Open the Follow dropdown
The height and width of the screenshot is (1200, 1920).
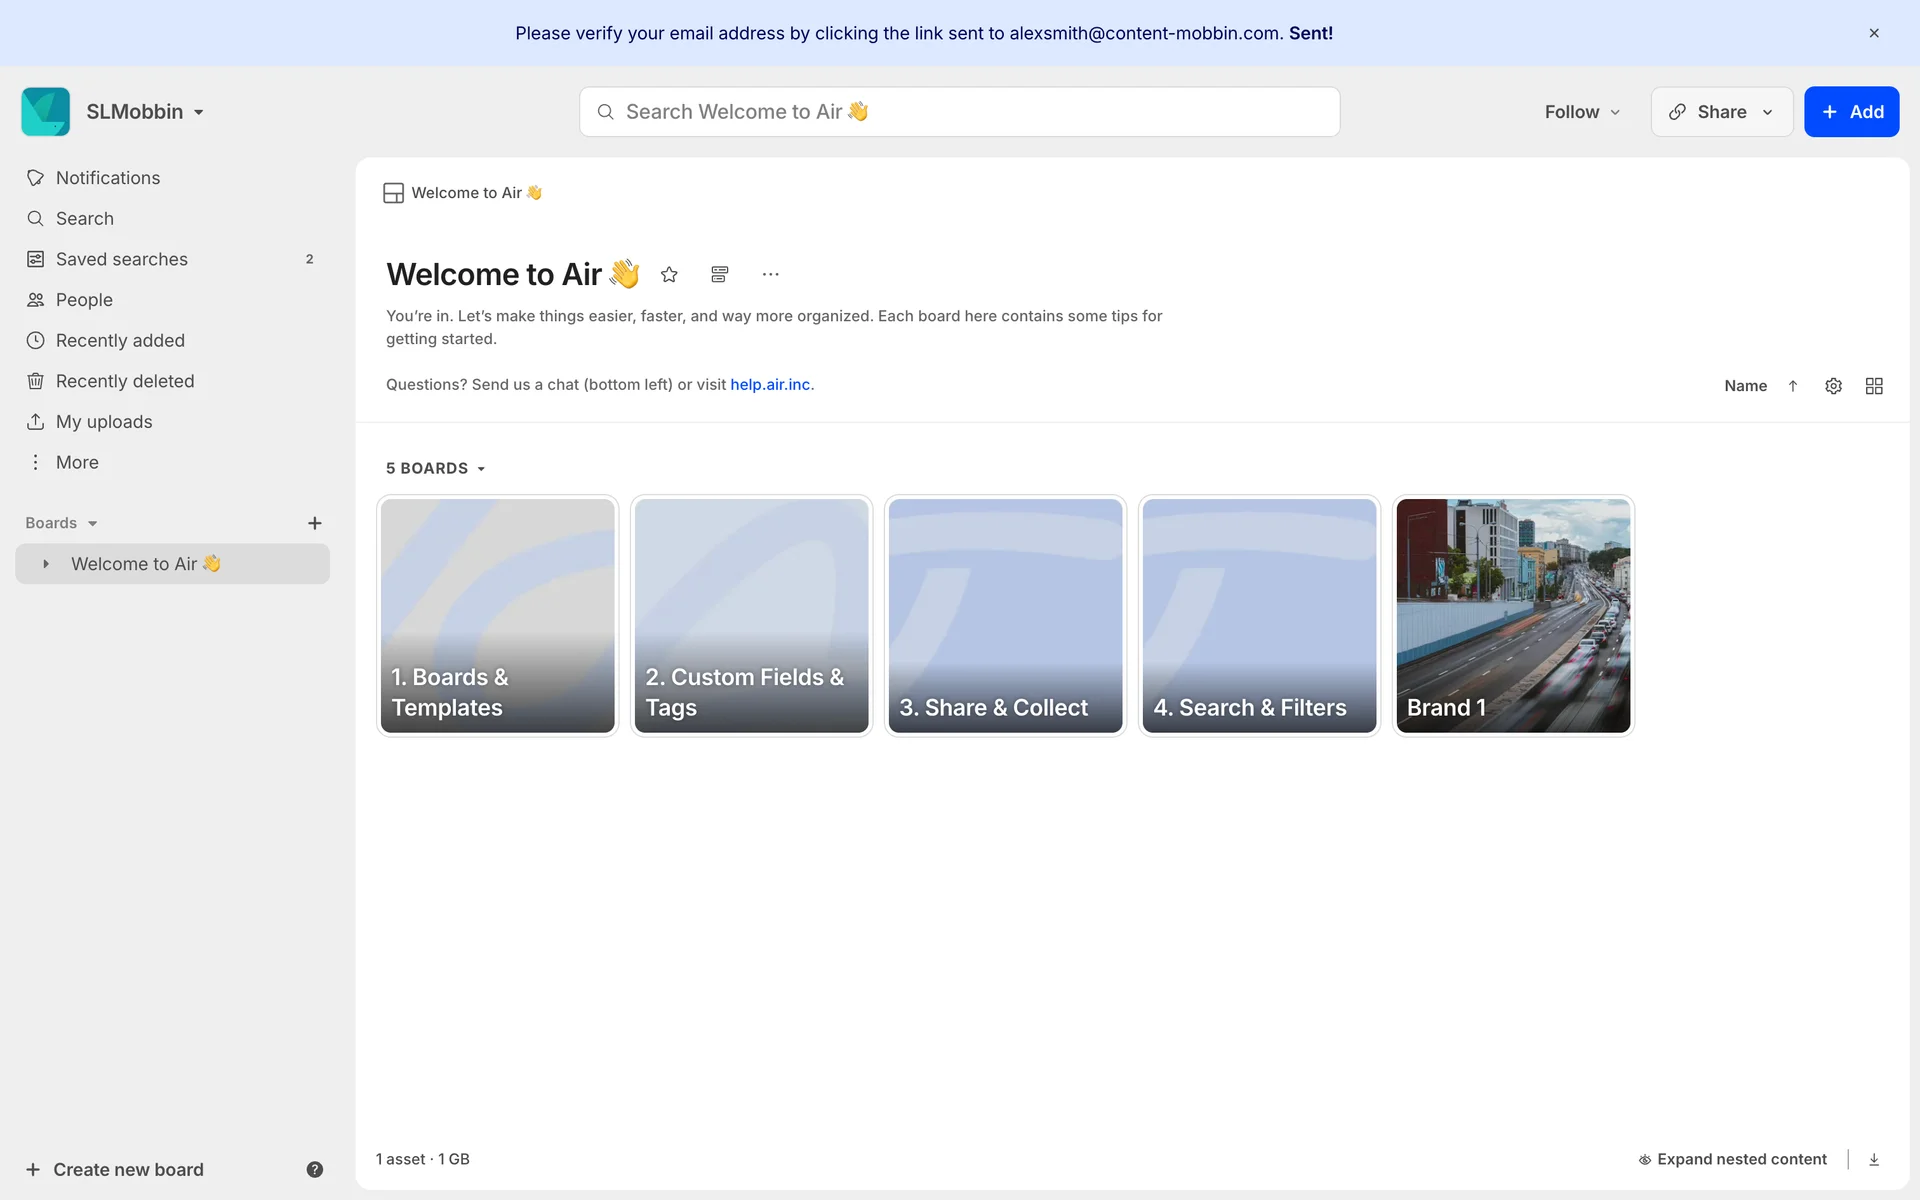pyautogui.click(x=1581, y=112)
